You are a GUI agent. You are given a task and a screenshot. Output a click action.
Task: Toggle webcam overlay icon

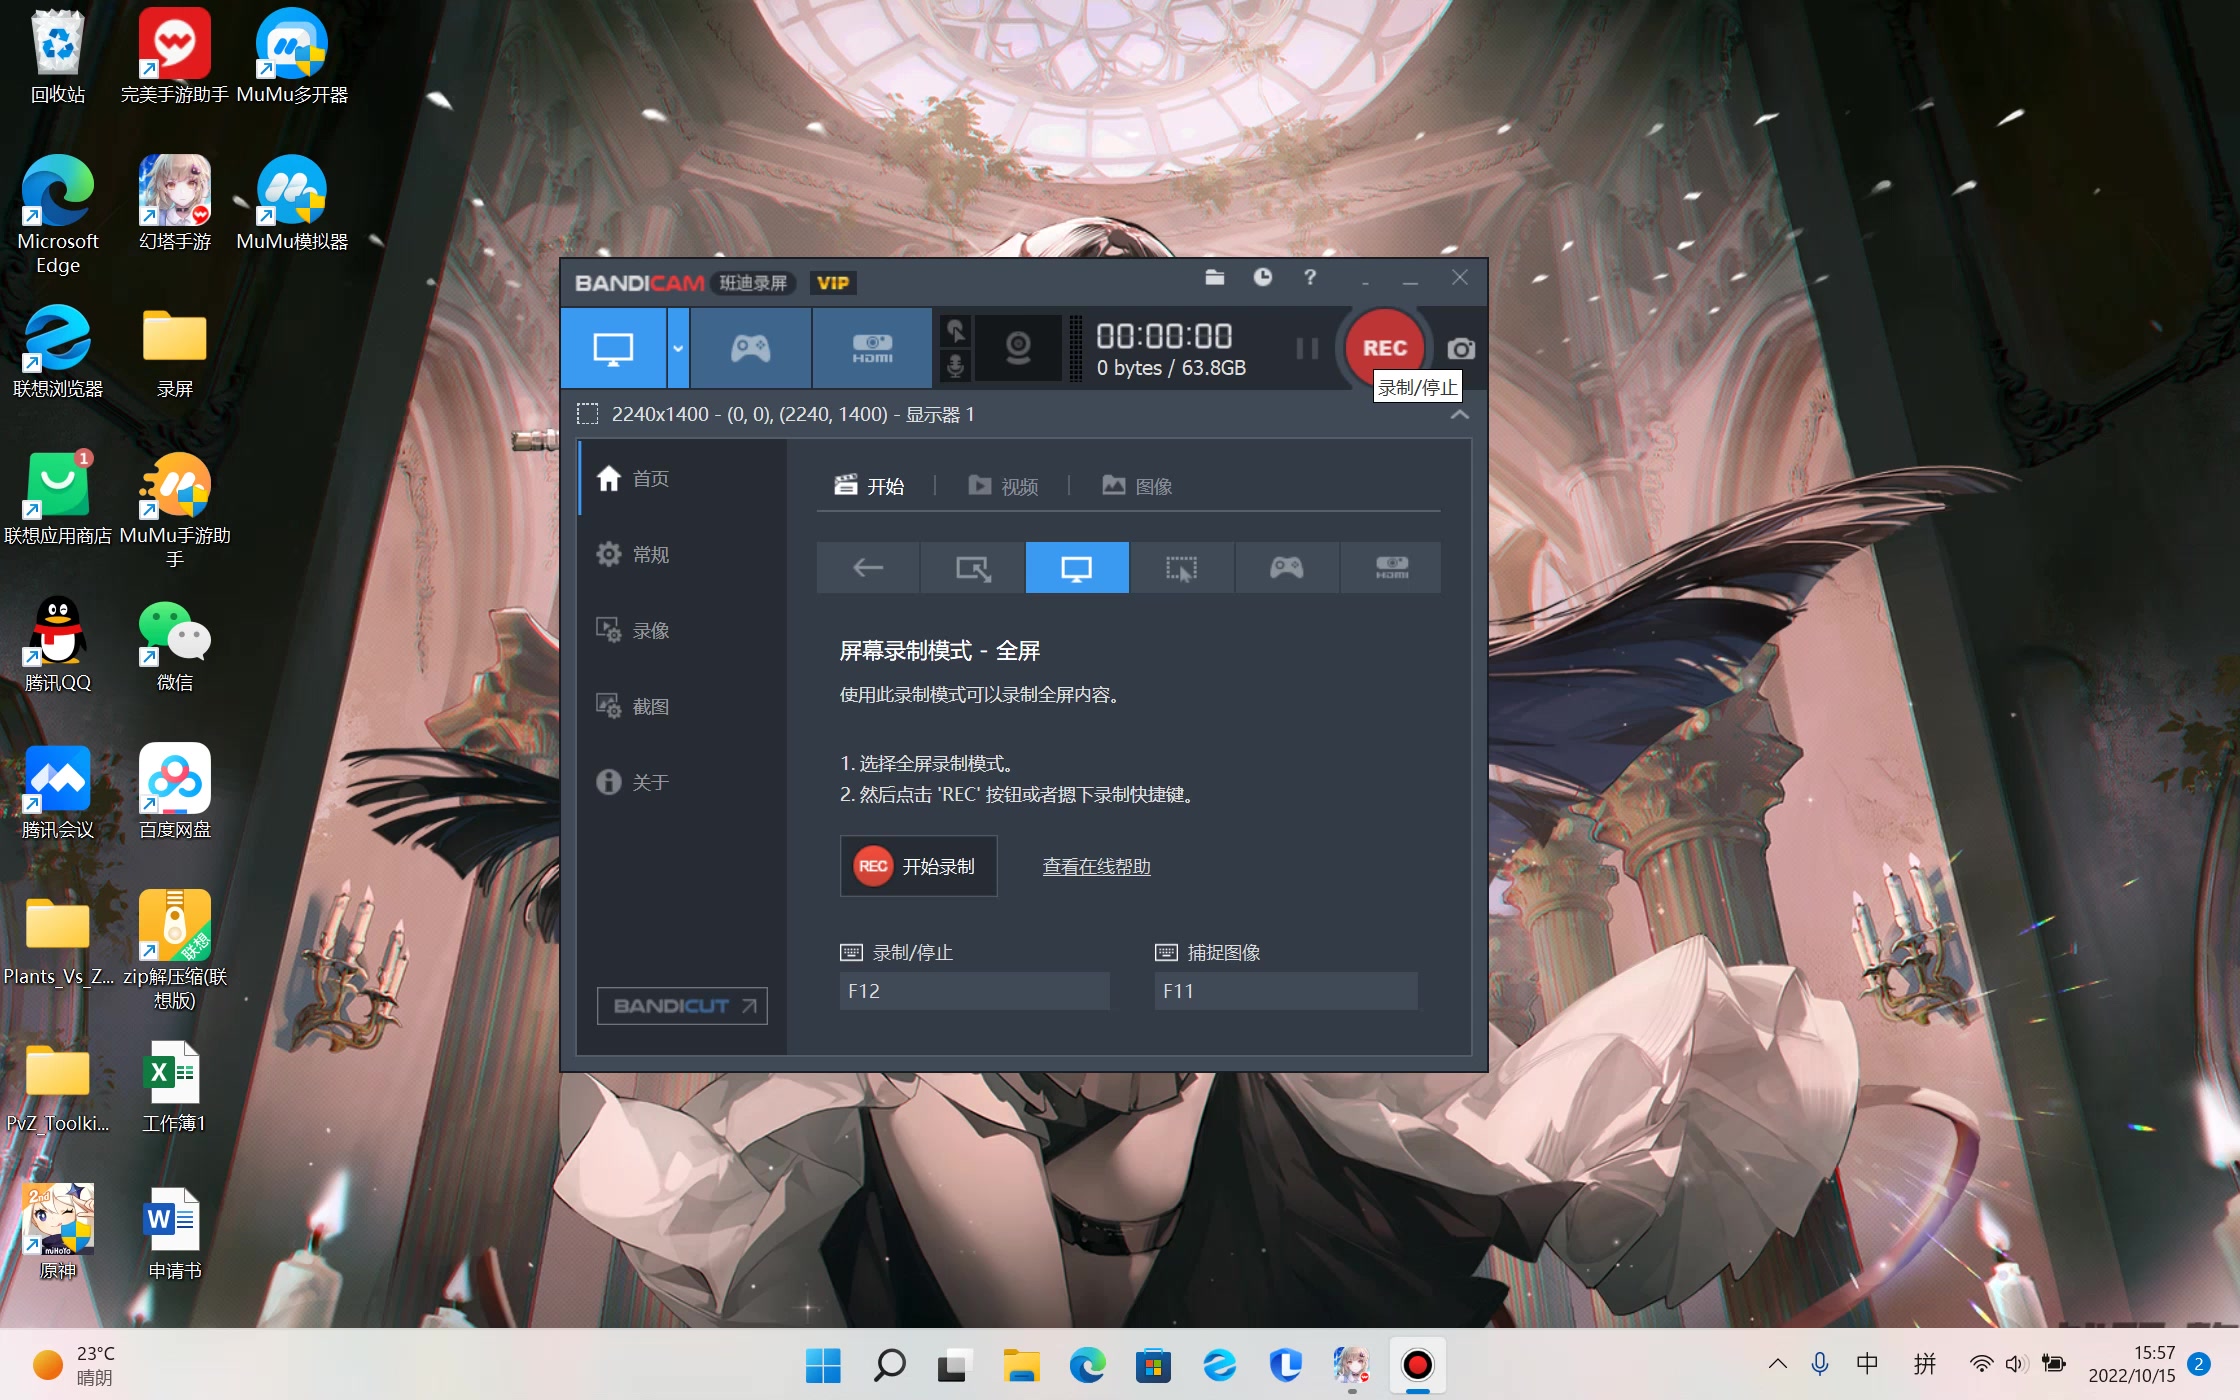[1018, 348]
